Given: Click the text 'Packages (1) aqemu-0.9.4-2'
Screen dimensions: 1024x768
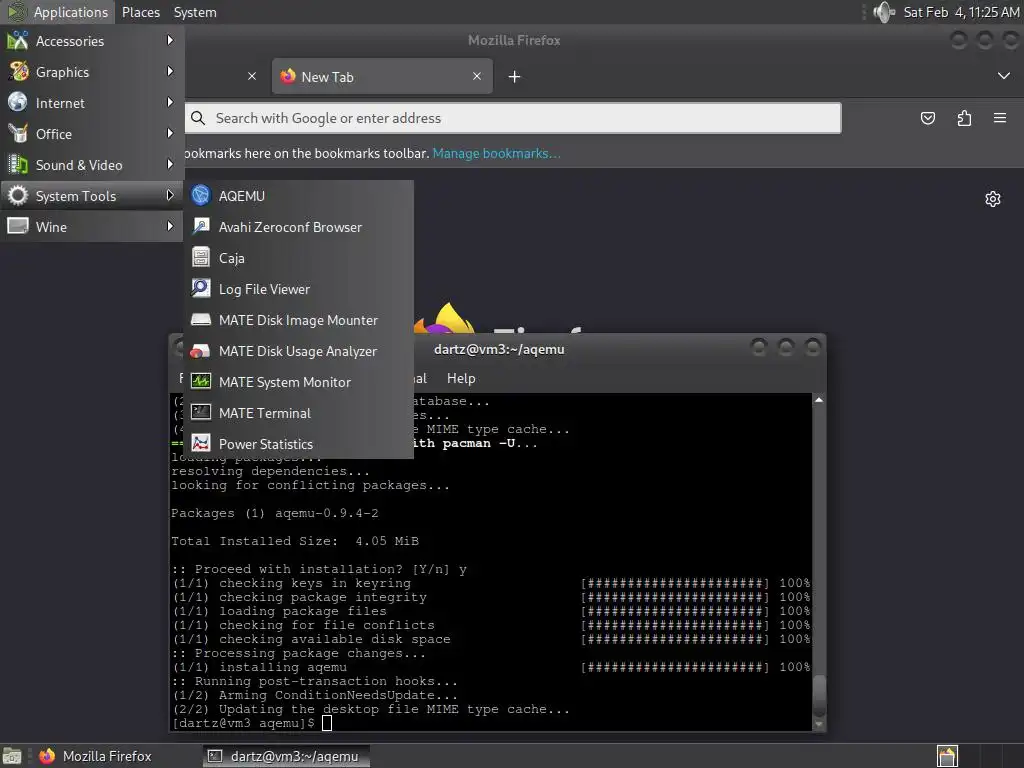Looking at the screenshot, I should point(274,513).
